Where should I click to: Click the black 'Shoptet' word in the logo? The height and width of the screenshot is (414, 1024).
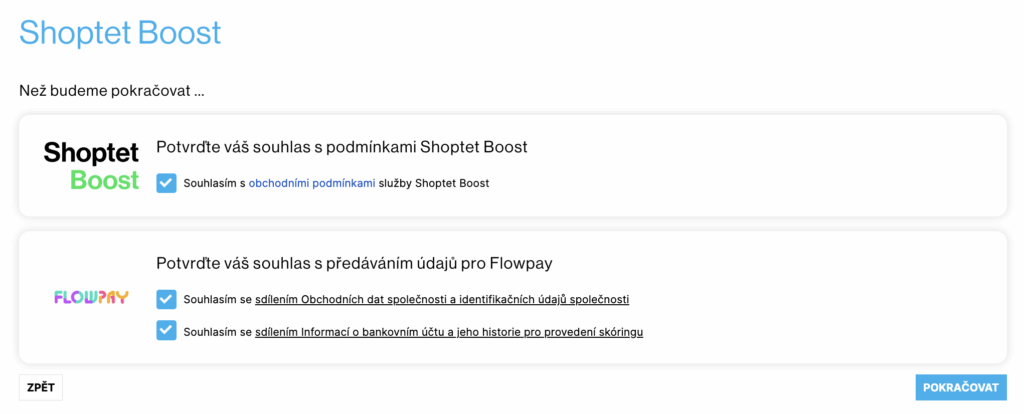[91, 153]
